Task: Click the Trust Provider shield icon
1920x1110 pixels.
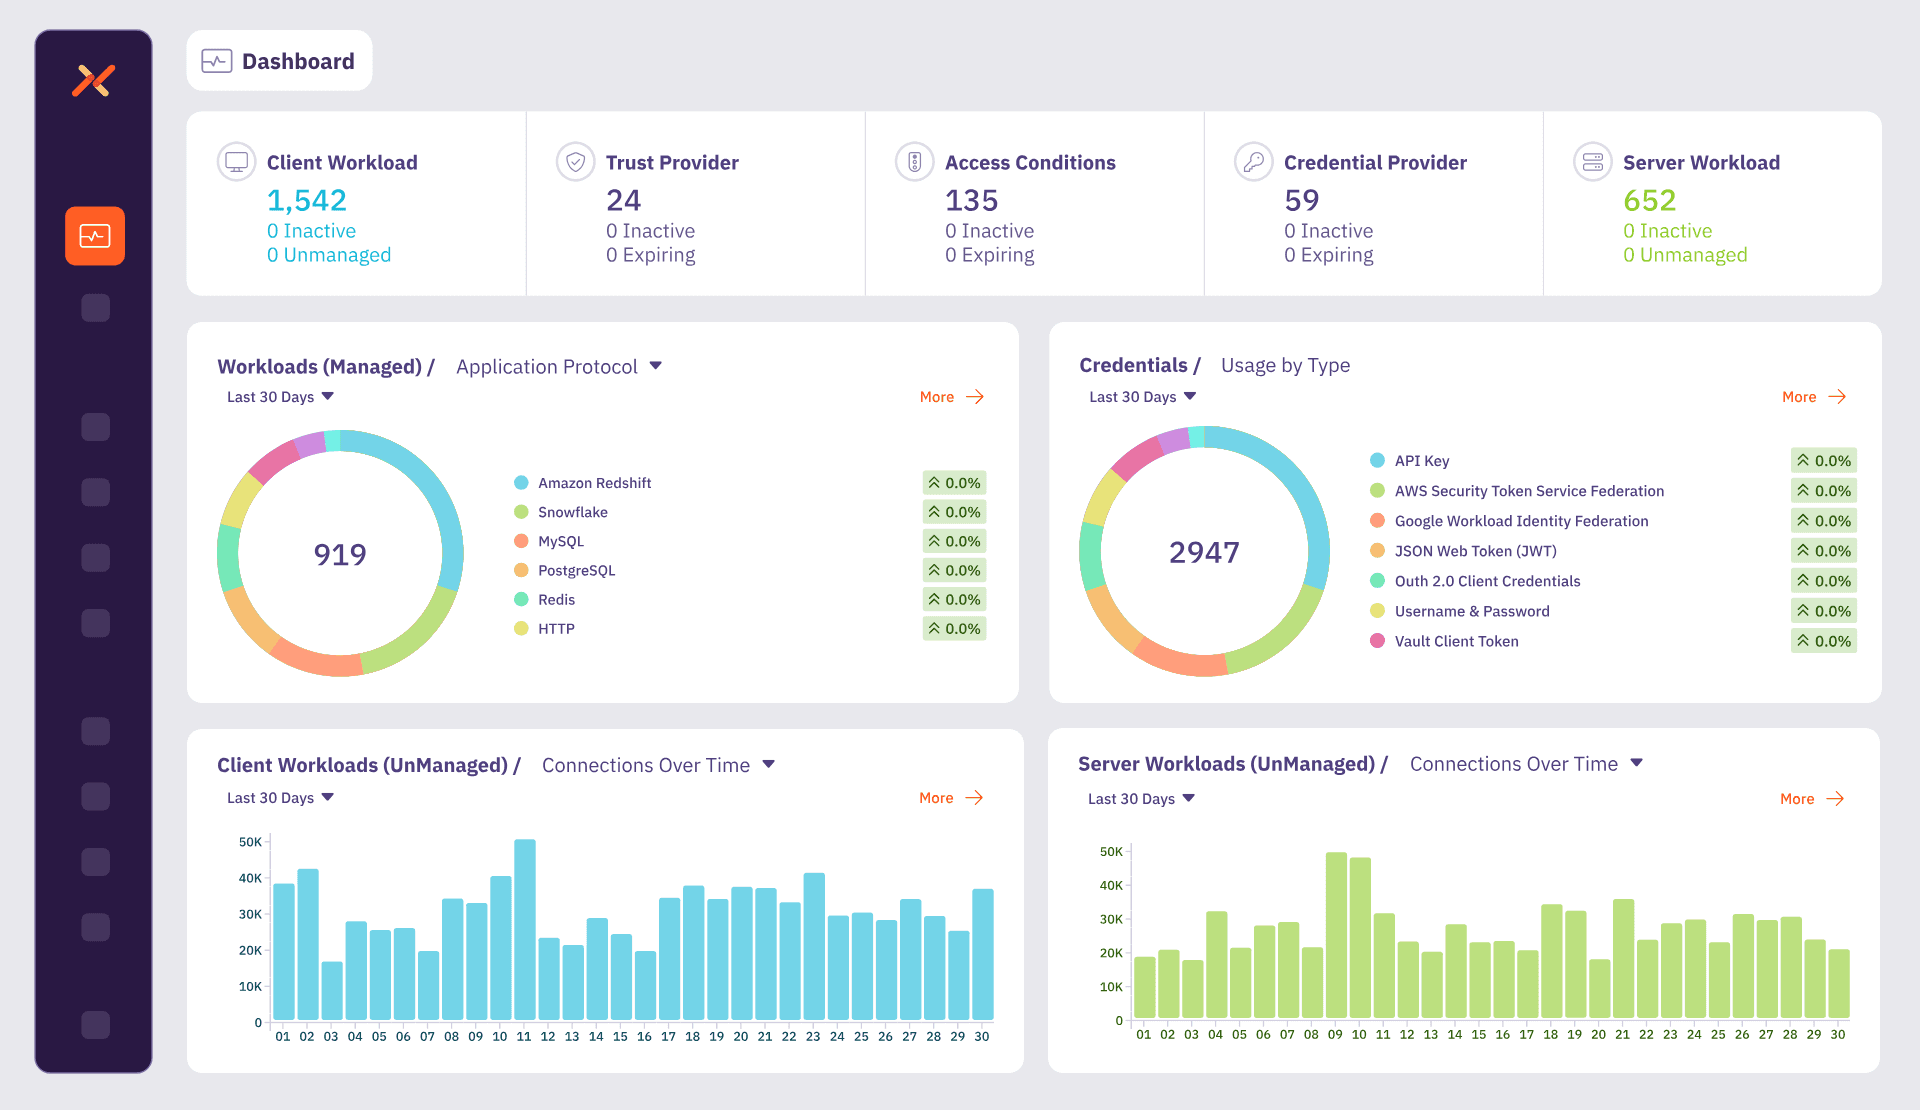Action: pyautogui.click(x=576, y=162)
